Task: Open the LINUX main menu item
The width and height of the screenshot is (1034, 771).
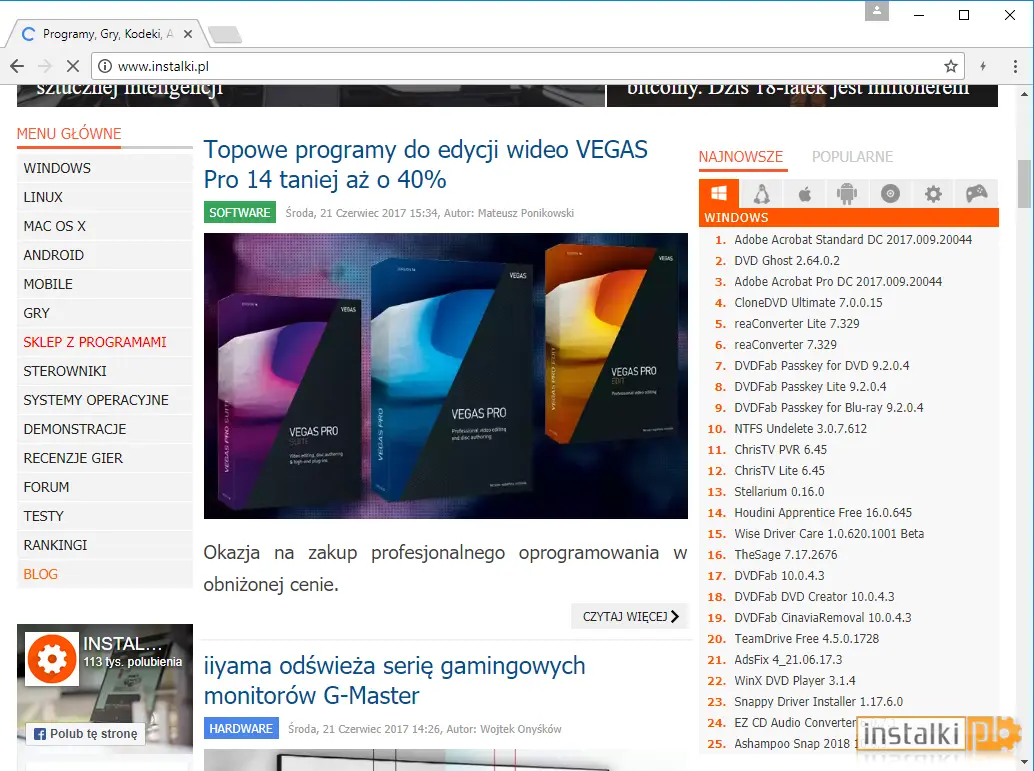Action: (105, 197)
